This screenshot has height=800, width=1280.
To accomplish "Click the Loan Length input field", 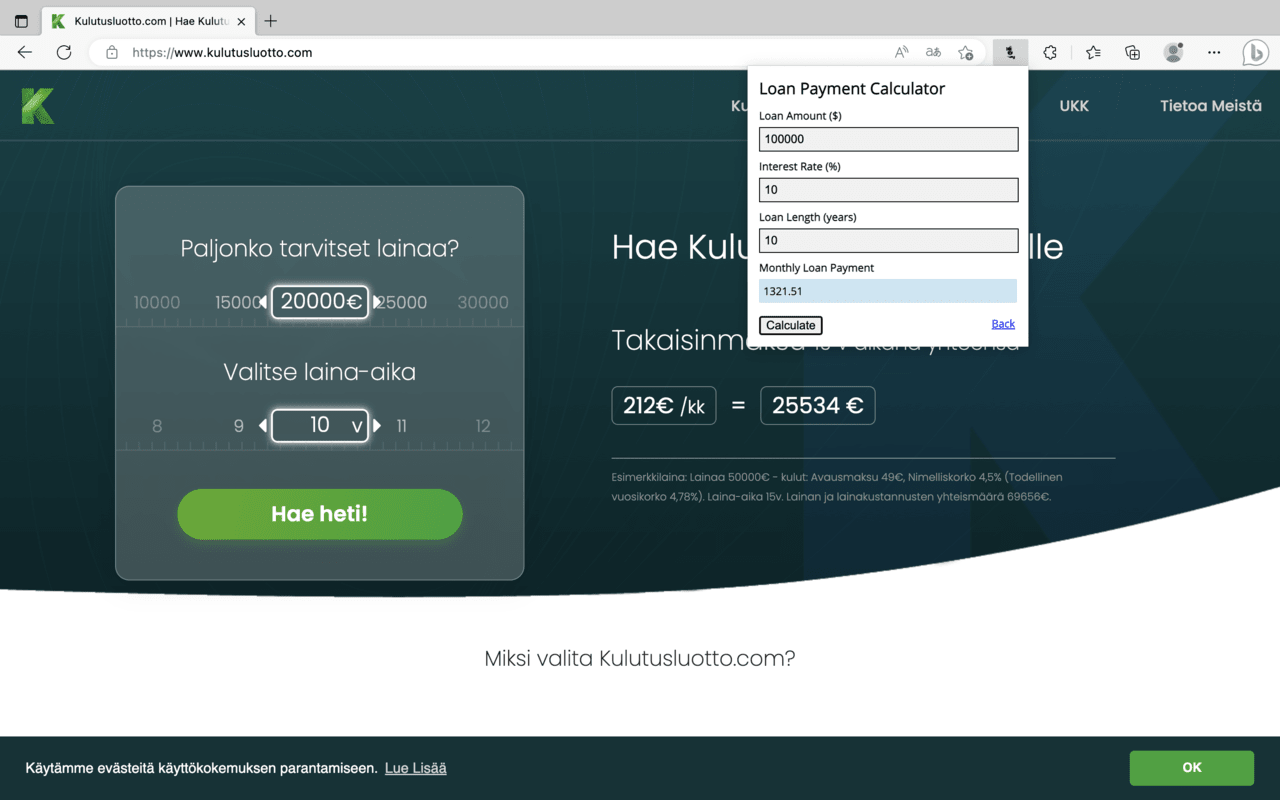I will [x=888, y=240].
